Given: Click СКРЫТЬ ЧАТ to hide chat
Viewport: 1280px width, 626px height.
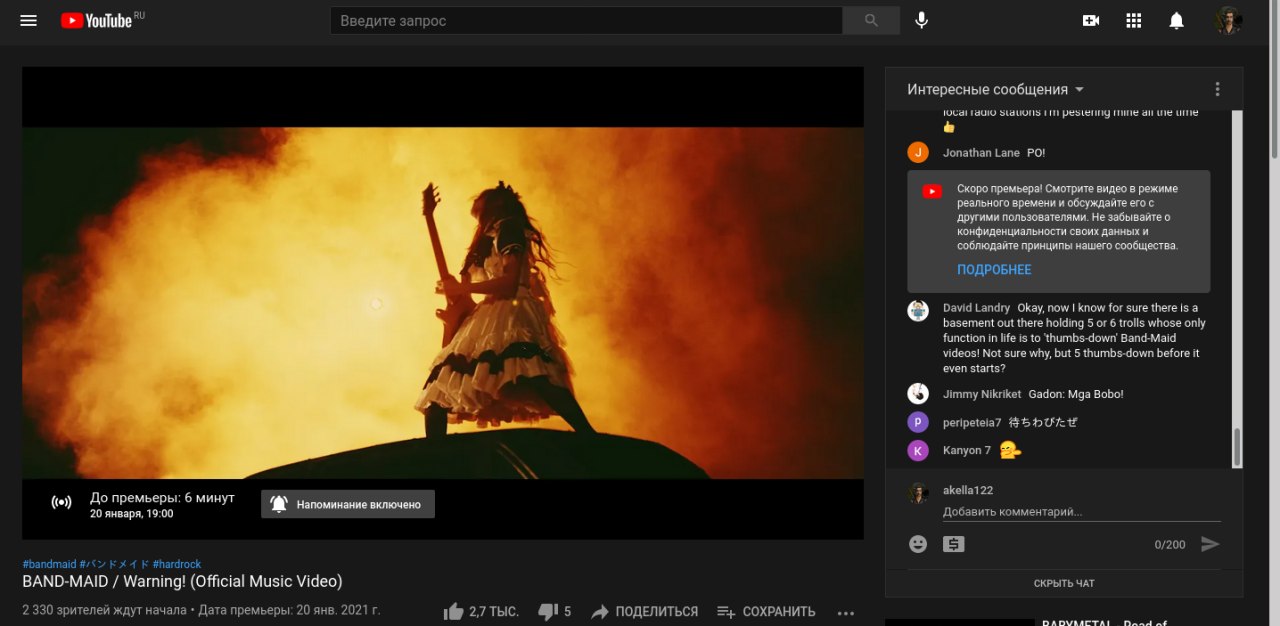Looking at the screenshot, I should [1064, 583].
